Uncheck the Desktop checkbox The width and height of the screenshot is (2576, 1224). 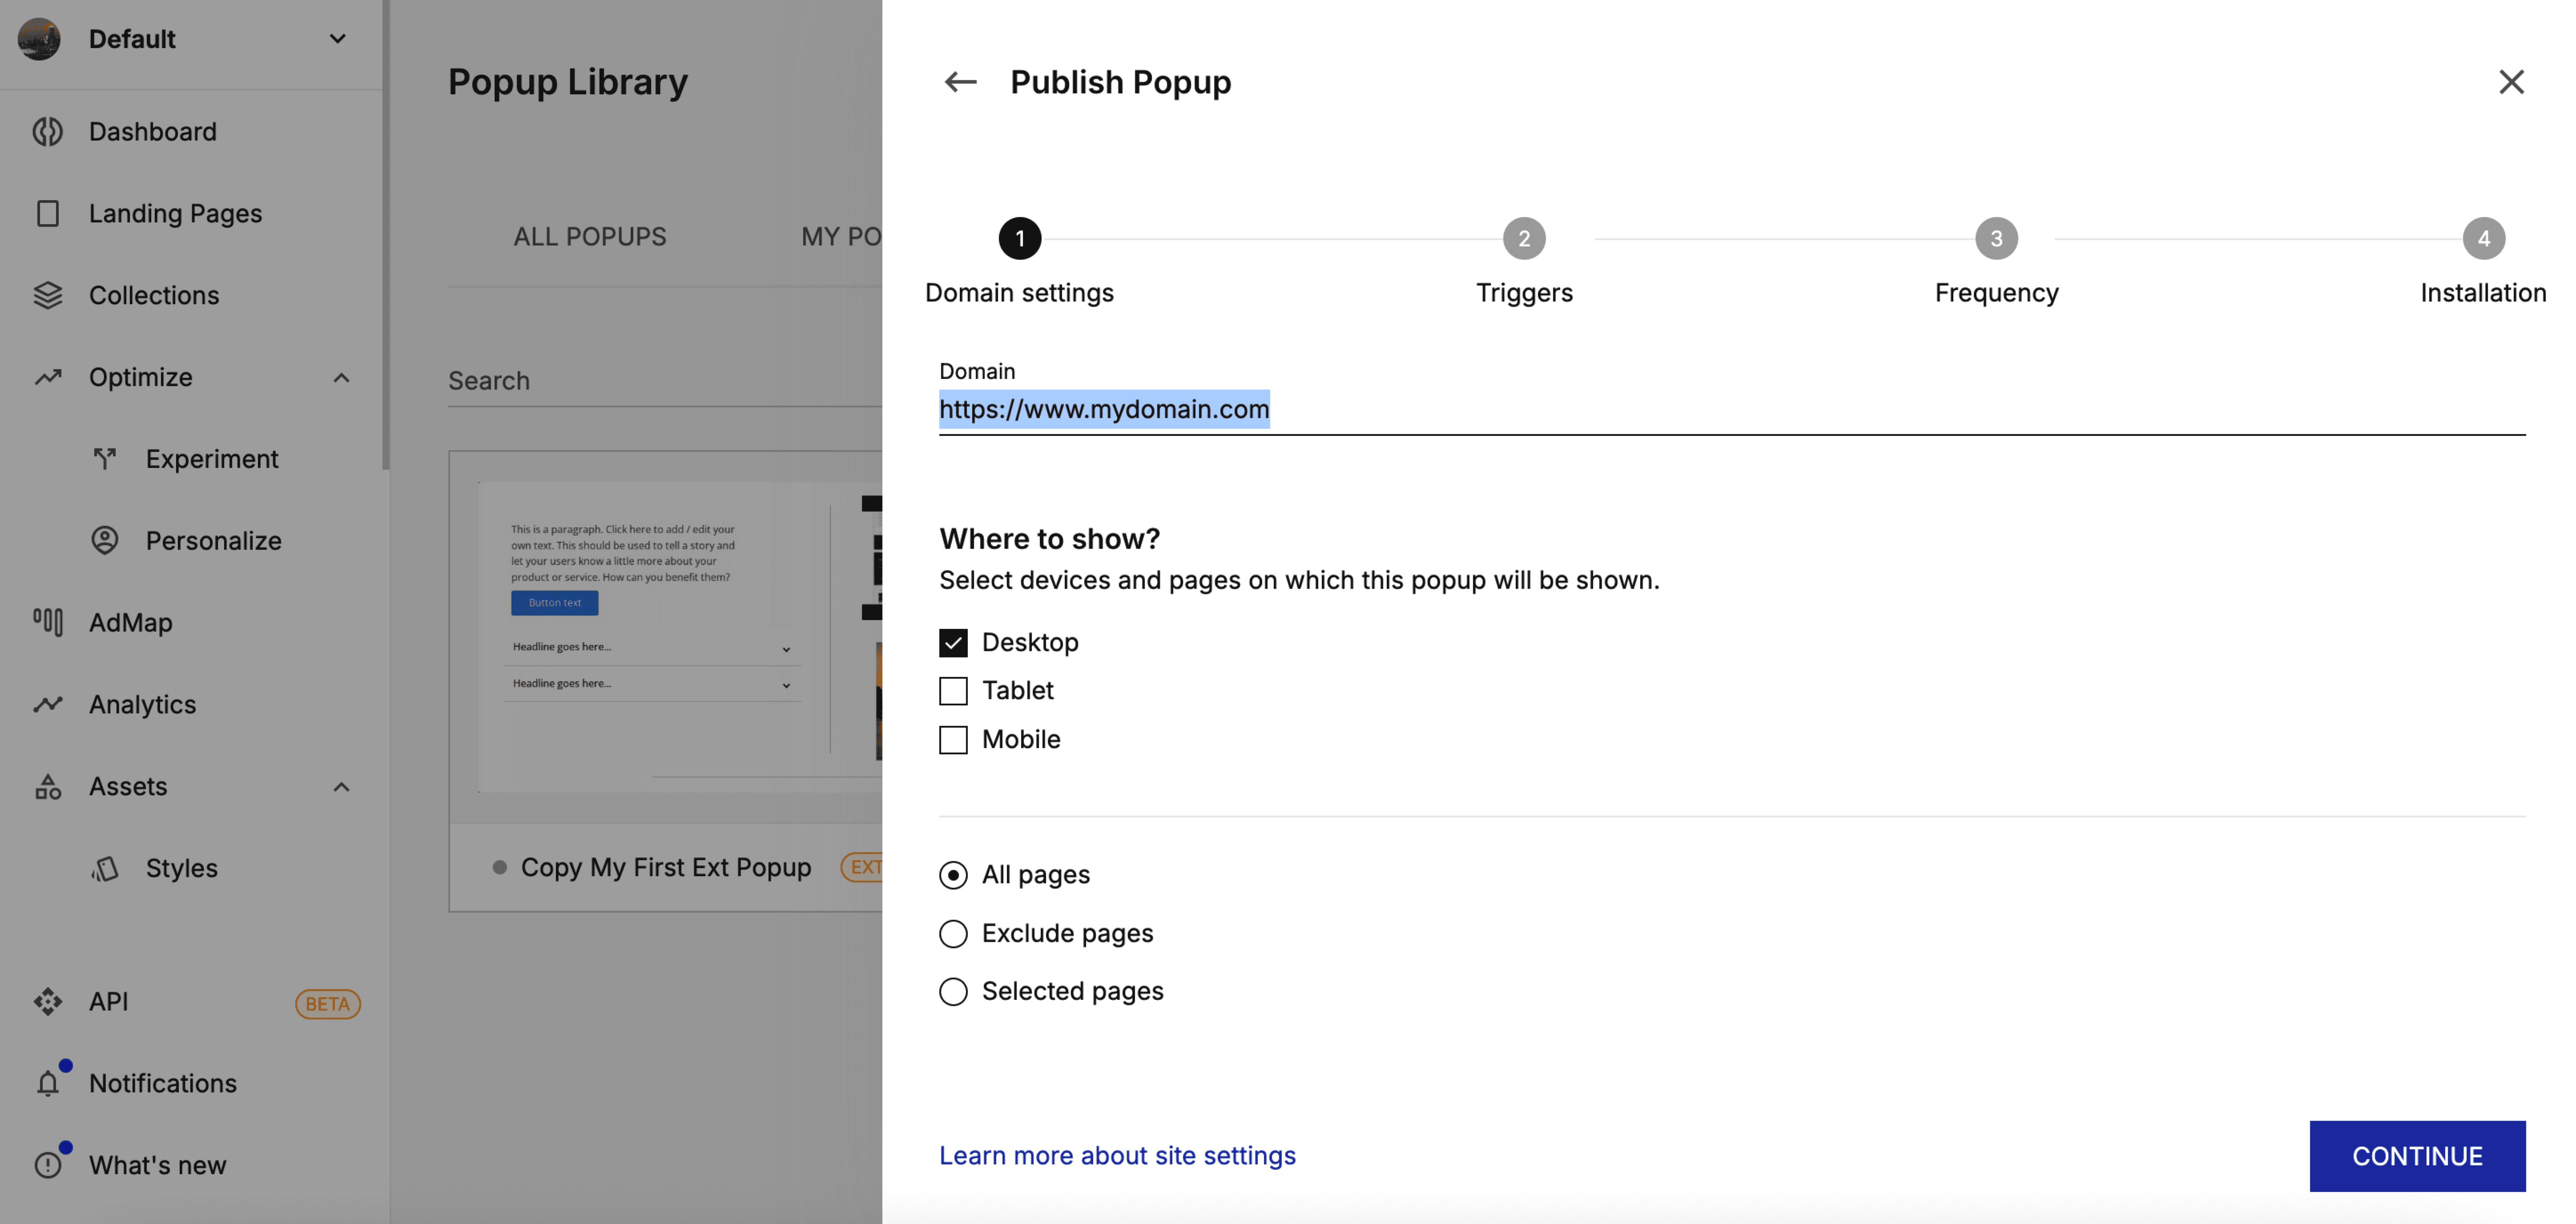pos(953,642)
